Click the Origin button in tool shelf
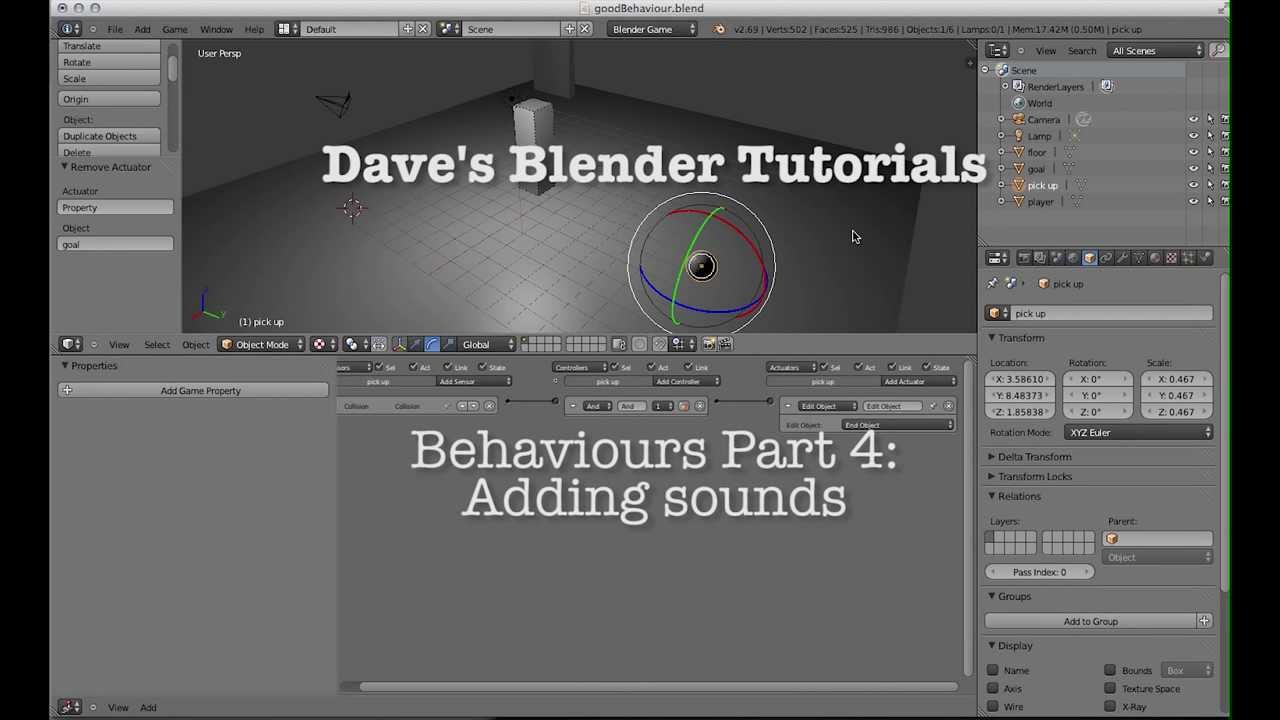 [x=109, y=99]
